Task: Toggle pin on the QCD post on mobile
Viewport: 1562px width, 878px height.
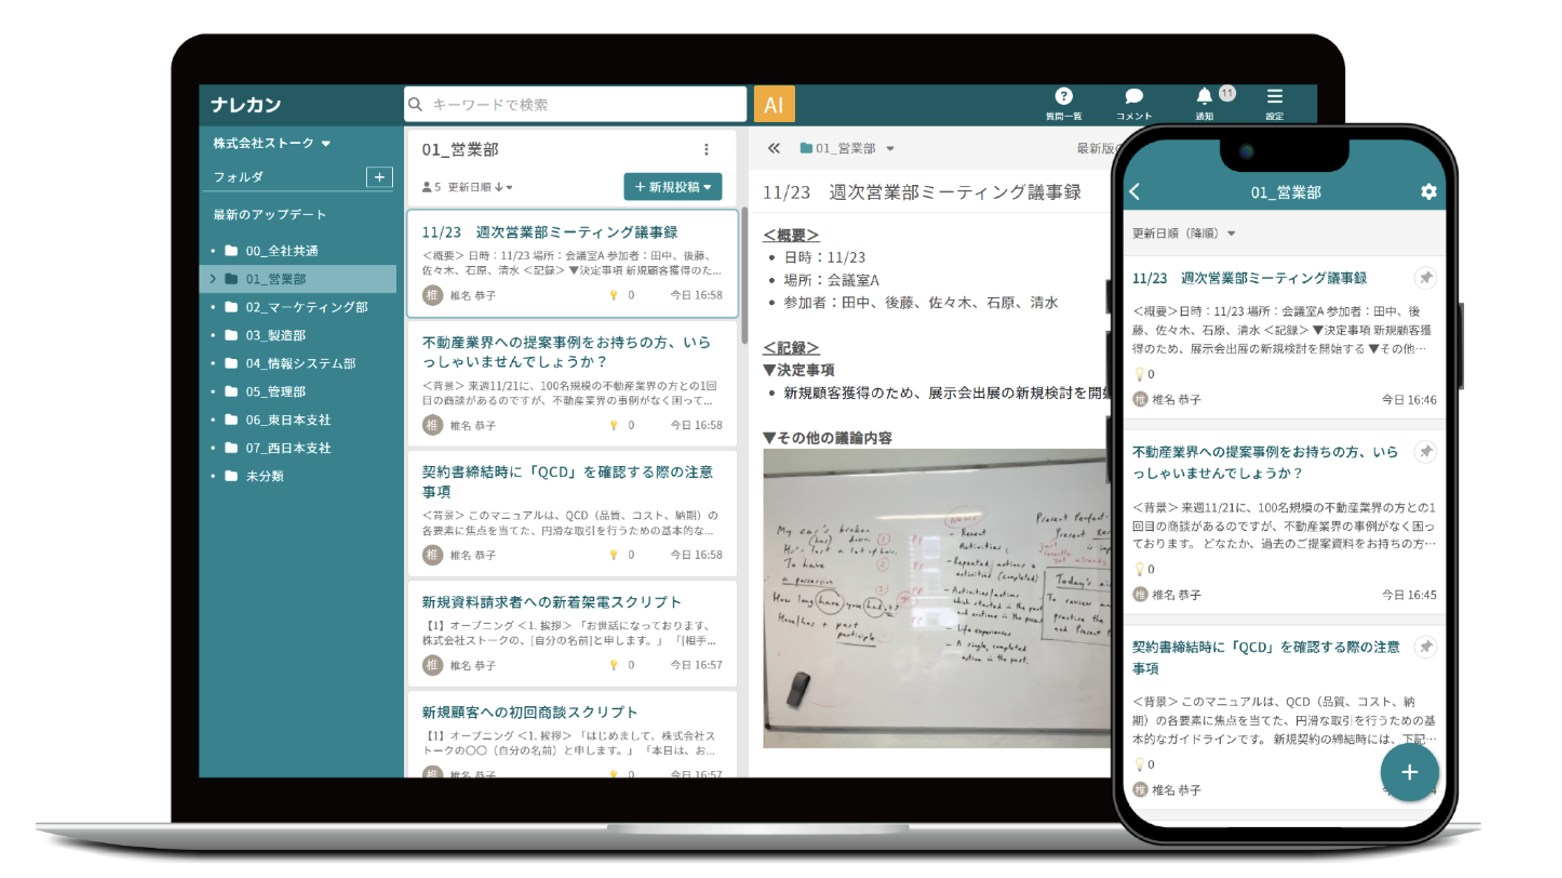Action: [1425, 647]
